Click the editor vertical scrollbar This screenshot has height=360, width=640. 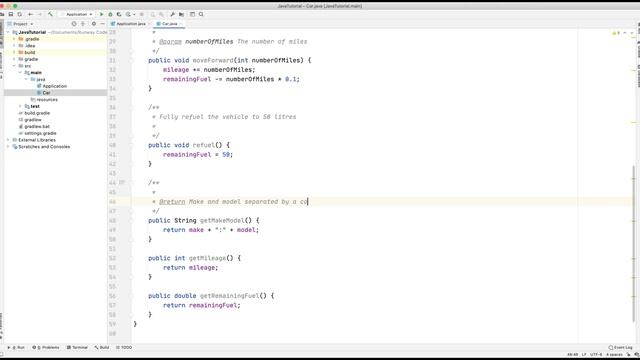(x=634, y=243)
